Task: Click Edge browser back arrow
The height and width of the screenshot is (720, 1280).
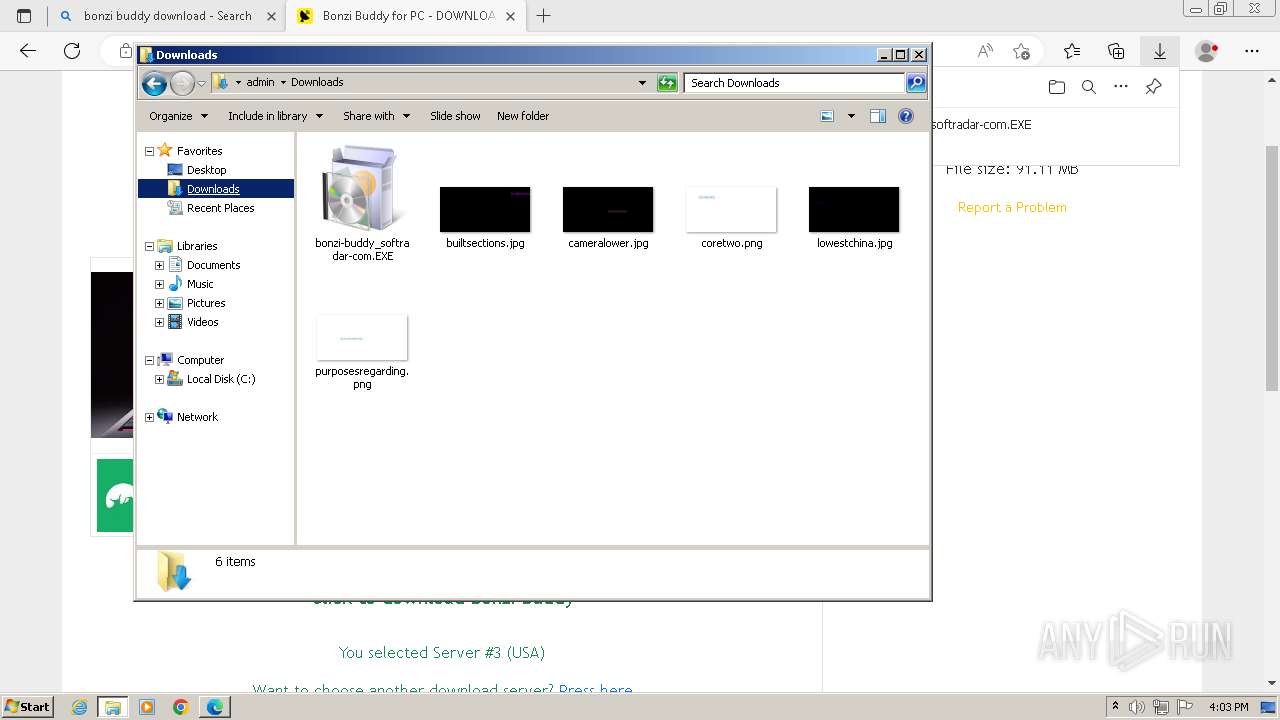Action: click(x=28, y=51)
